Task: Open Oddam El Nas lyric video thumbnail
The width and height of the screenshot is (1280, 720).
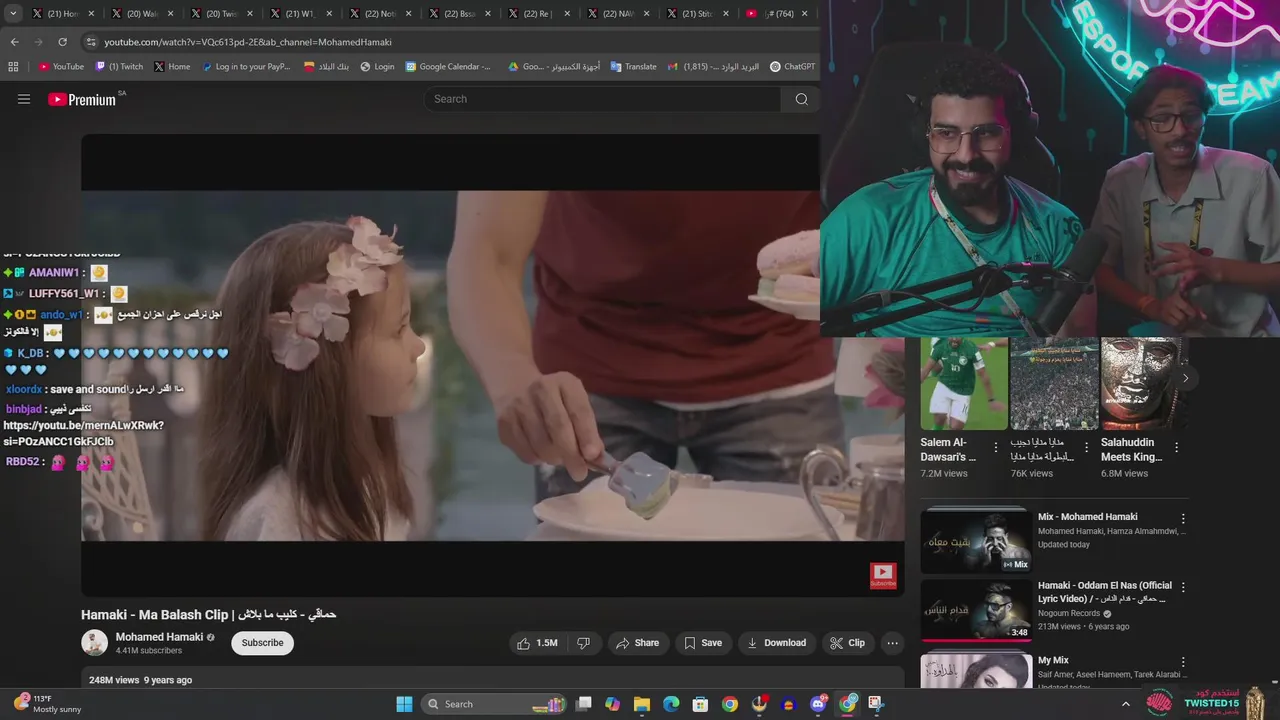Action: (976, 609)
